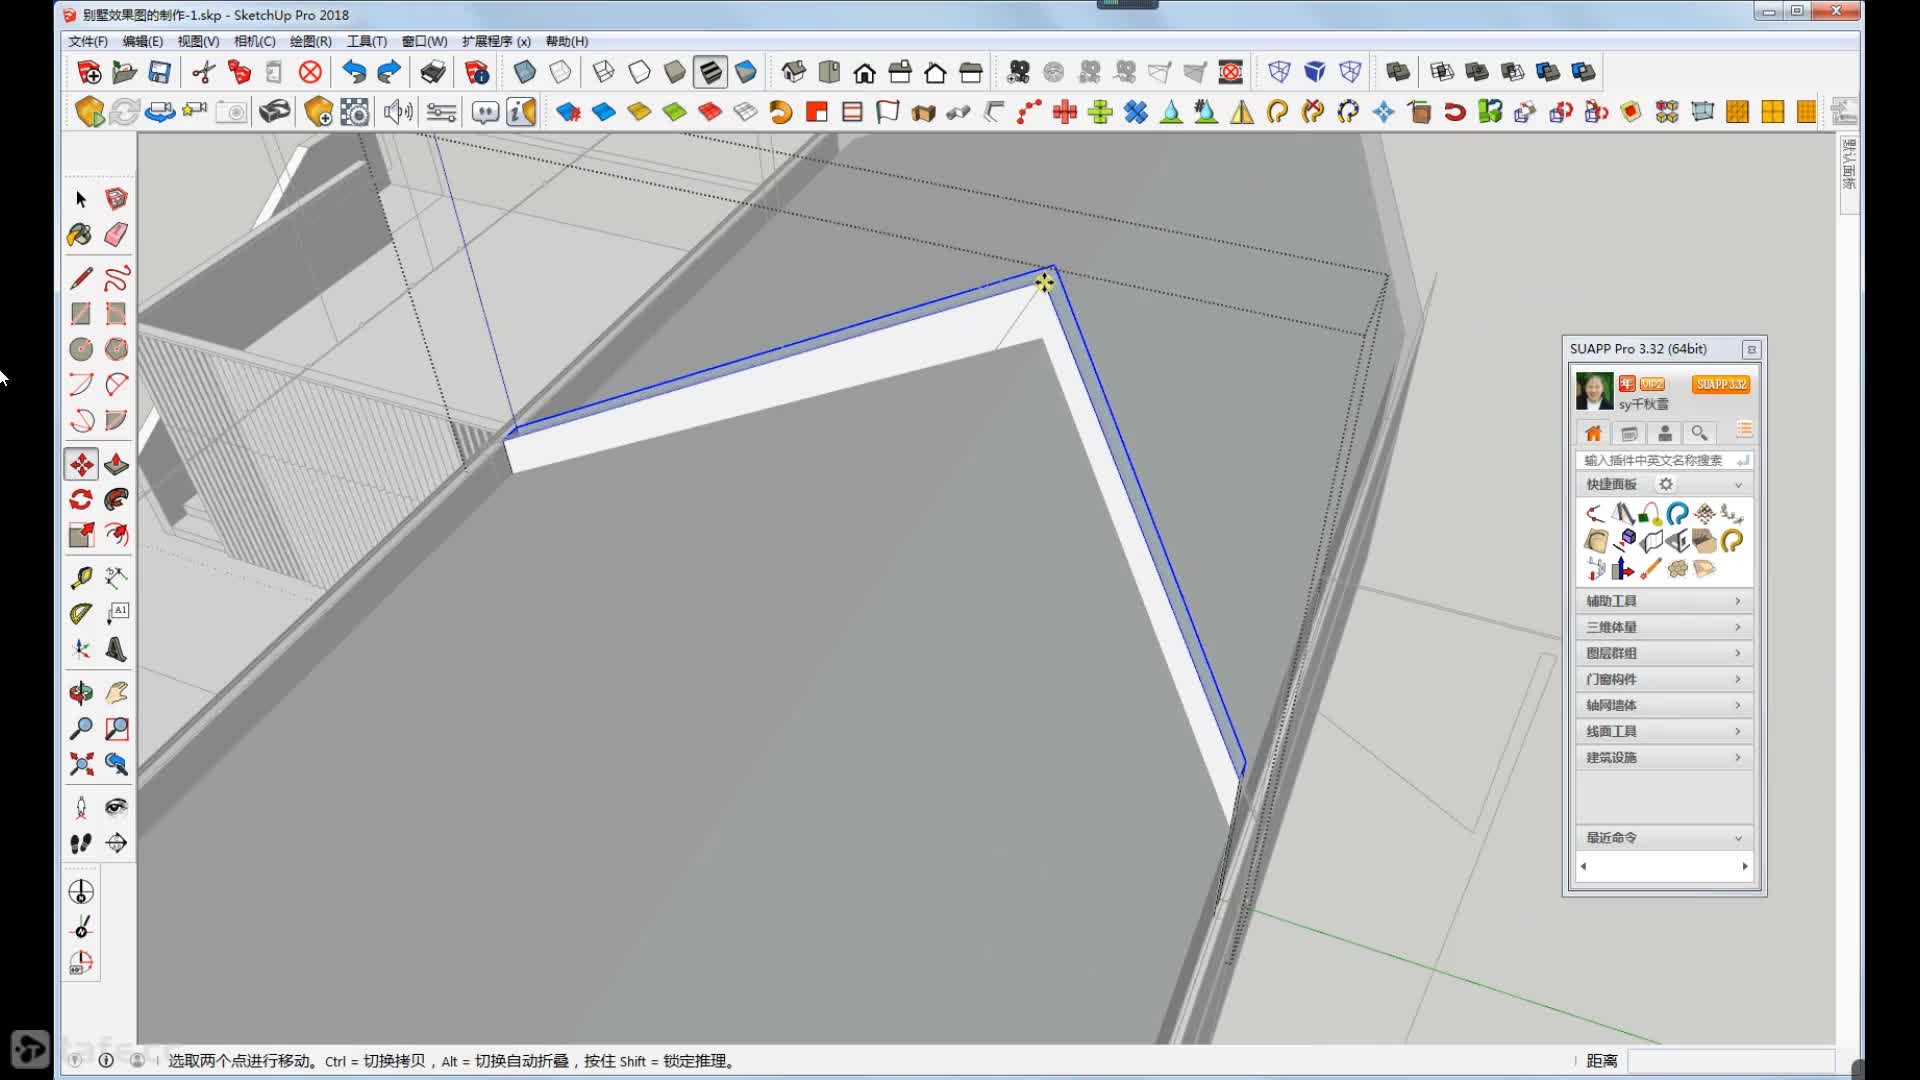
Task: Open the 视图(V) menu
Action: pyautogui.click(x=198, y=41)
